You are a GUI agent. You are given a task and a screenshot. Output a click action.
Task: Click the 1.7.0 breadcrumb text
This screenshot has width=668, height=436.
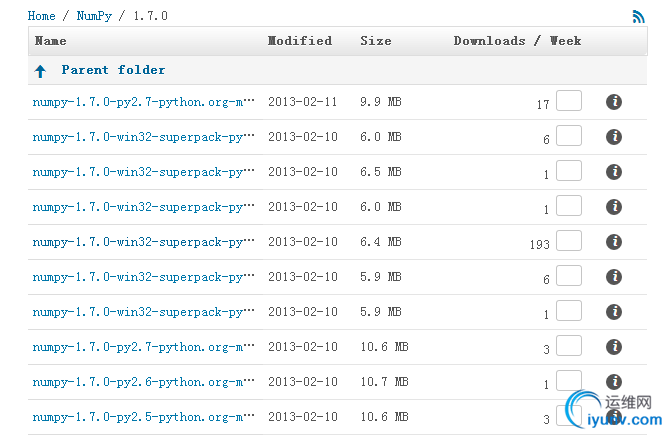(150, 16)
